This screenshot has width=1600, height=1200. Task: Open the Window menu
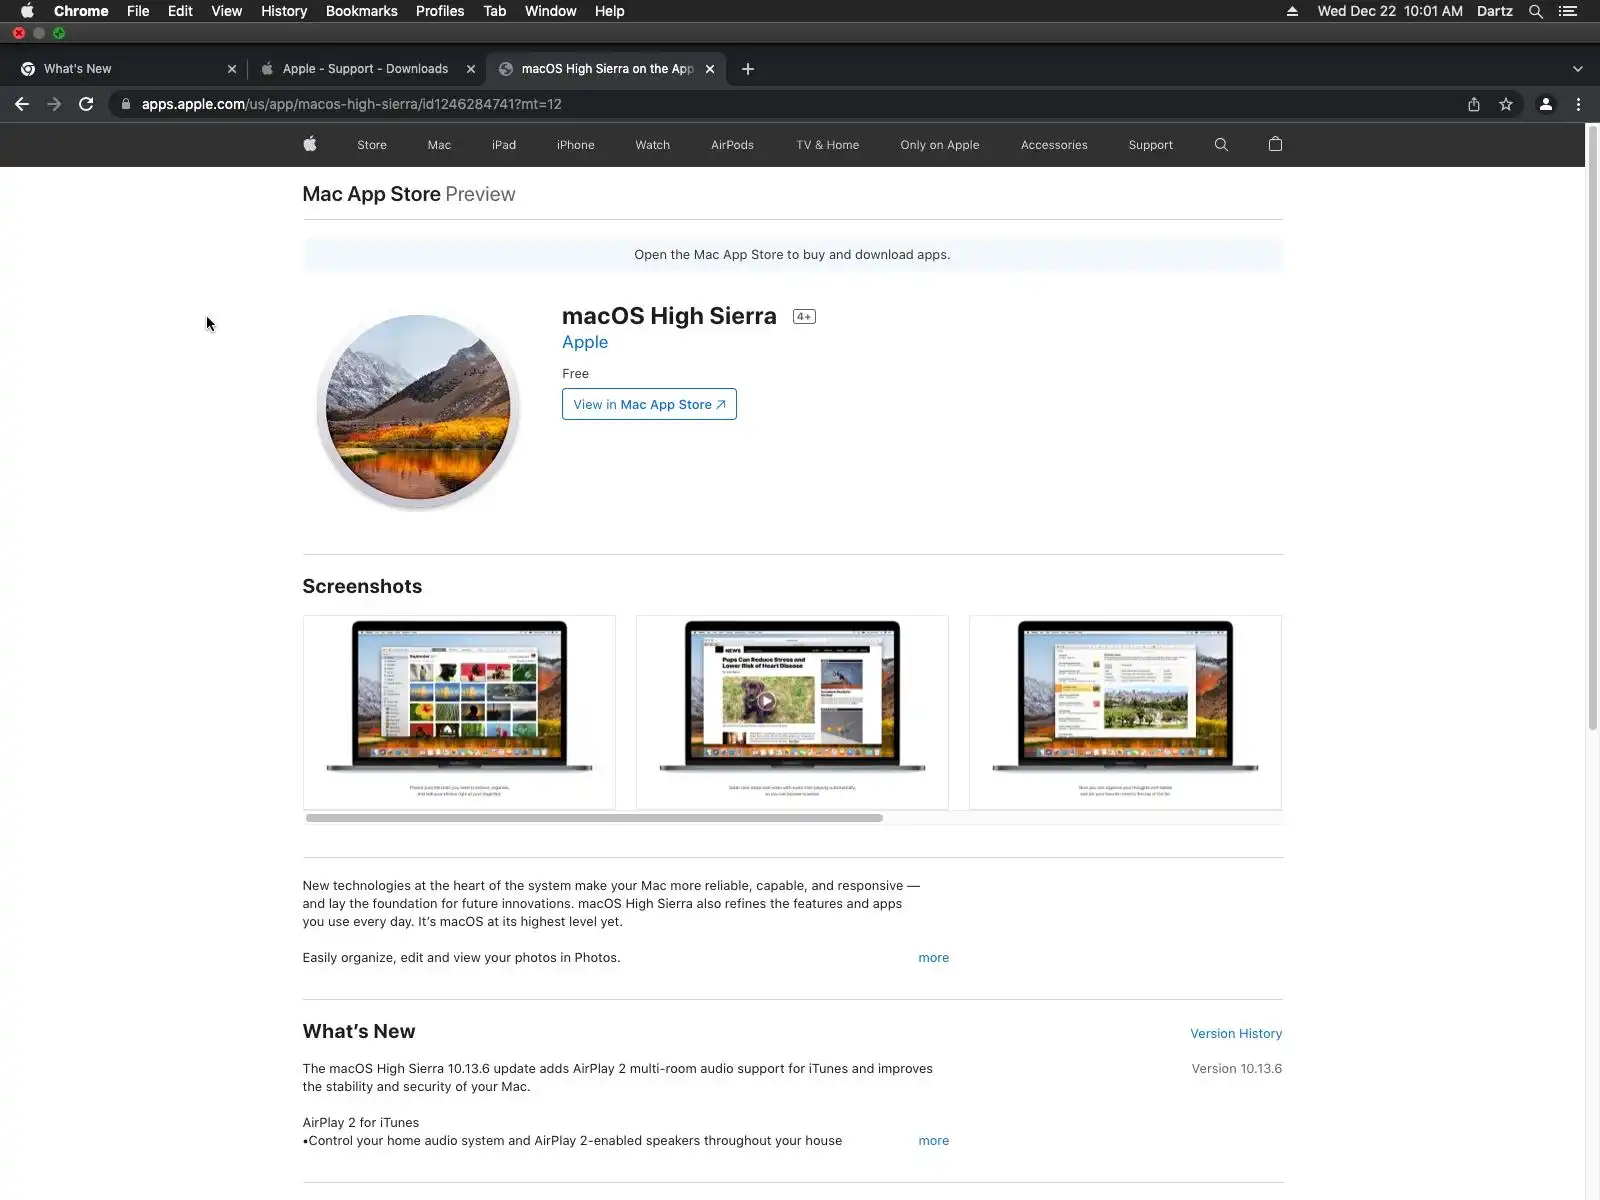[551, 11]
